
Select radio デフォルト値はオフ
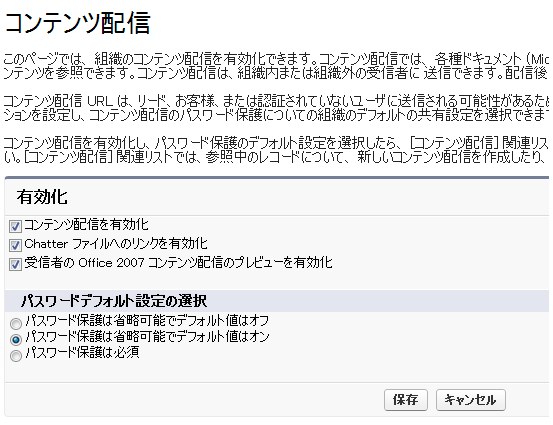click(16, 323)
